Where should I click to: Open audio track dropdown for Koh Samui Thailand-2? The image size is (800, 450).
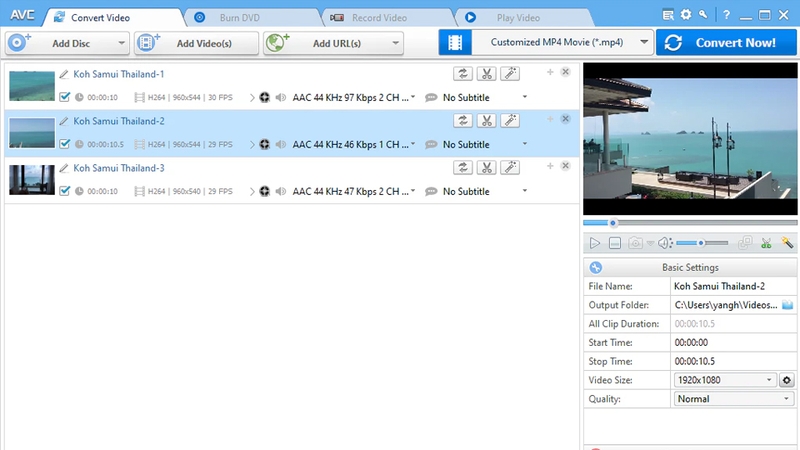click(413, 144)
